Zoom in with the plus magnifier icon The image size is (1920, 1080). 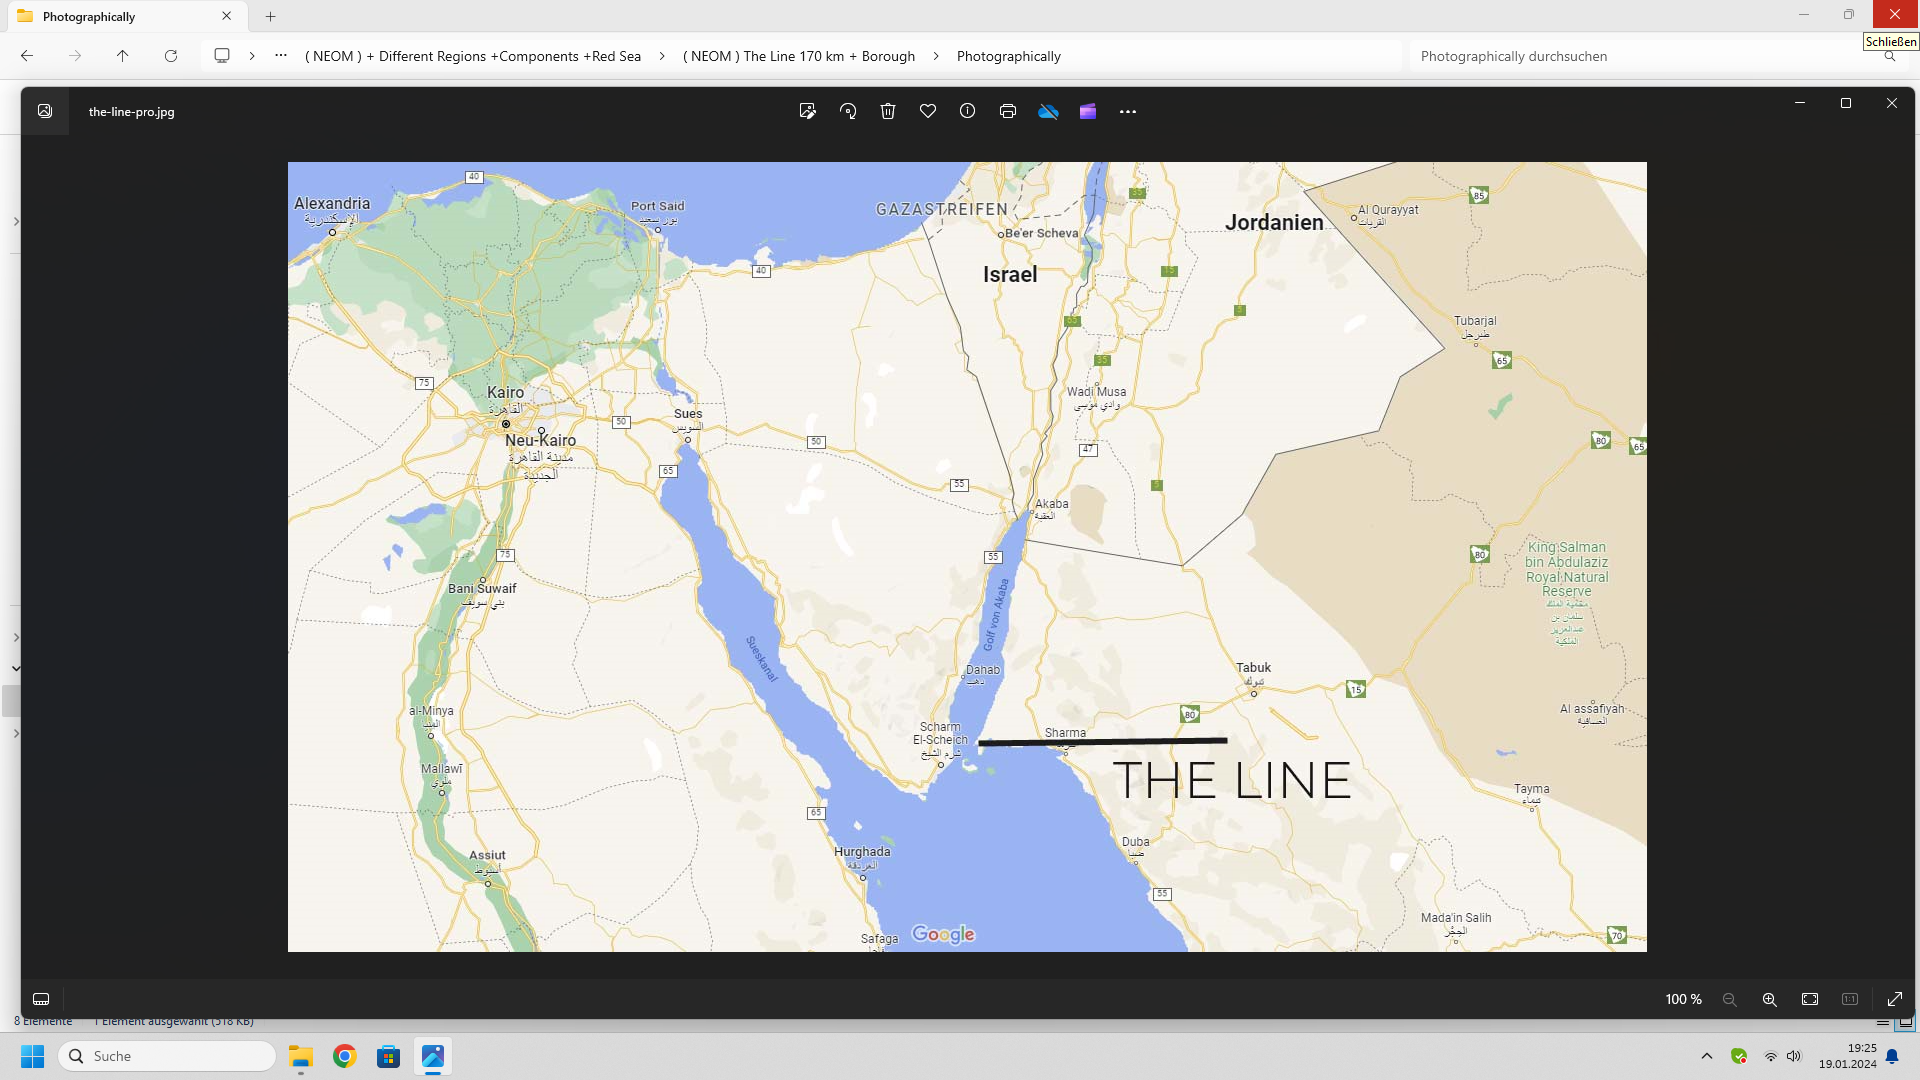coord(1770,999)
